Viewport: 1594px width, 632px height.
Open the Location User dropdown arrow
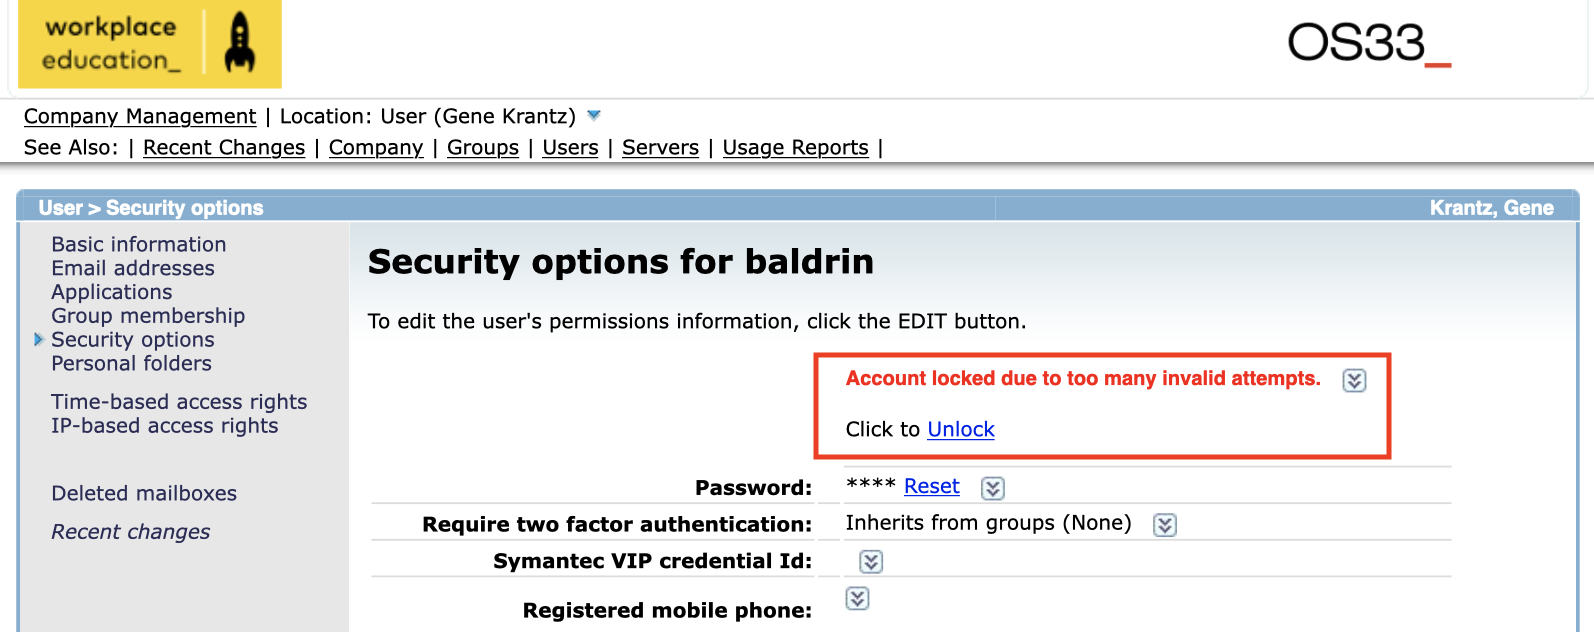coord(594,116)
